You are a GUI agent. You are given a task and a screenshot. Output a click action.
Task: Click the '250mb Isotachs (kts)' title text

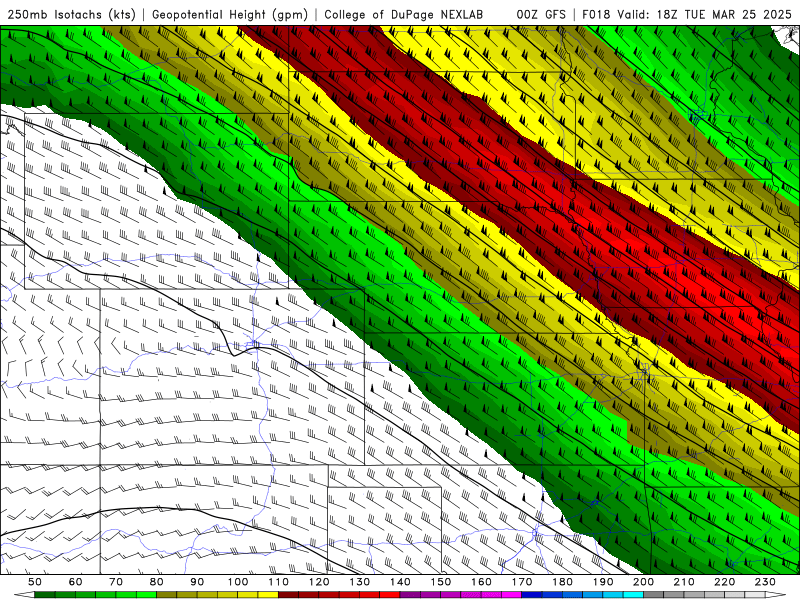coord(71,15)
